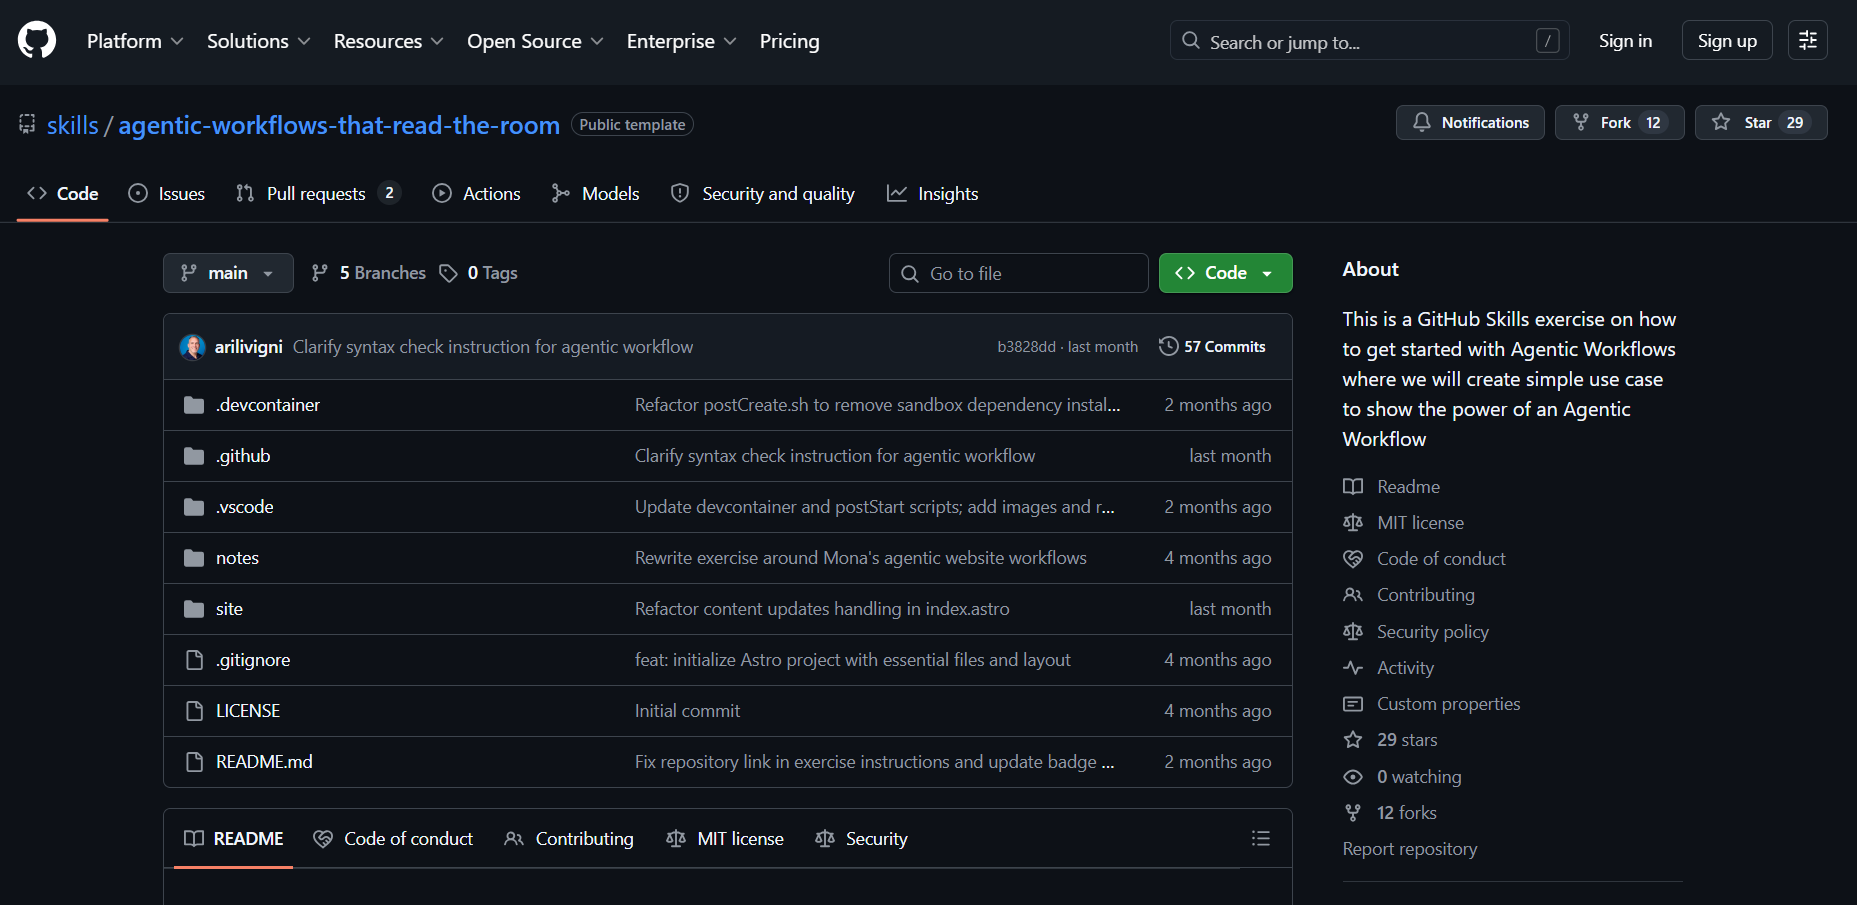1857x905 pixels.
Task: Click arilivigni's avatar image
Action: [x=192, y=347]
